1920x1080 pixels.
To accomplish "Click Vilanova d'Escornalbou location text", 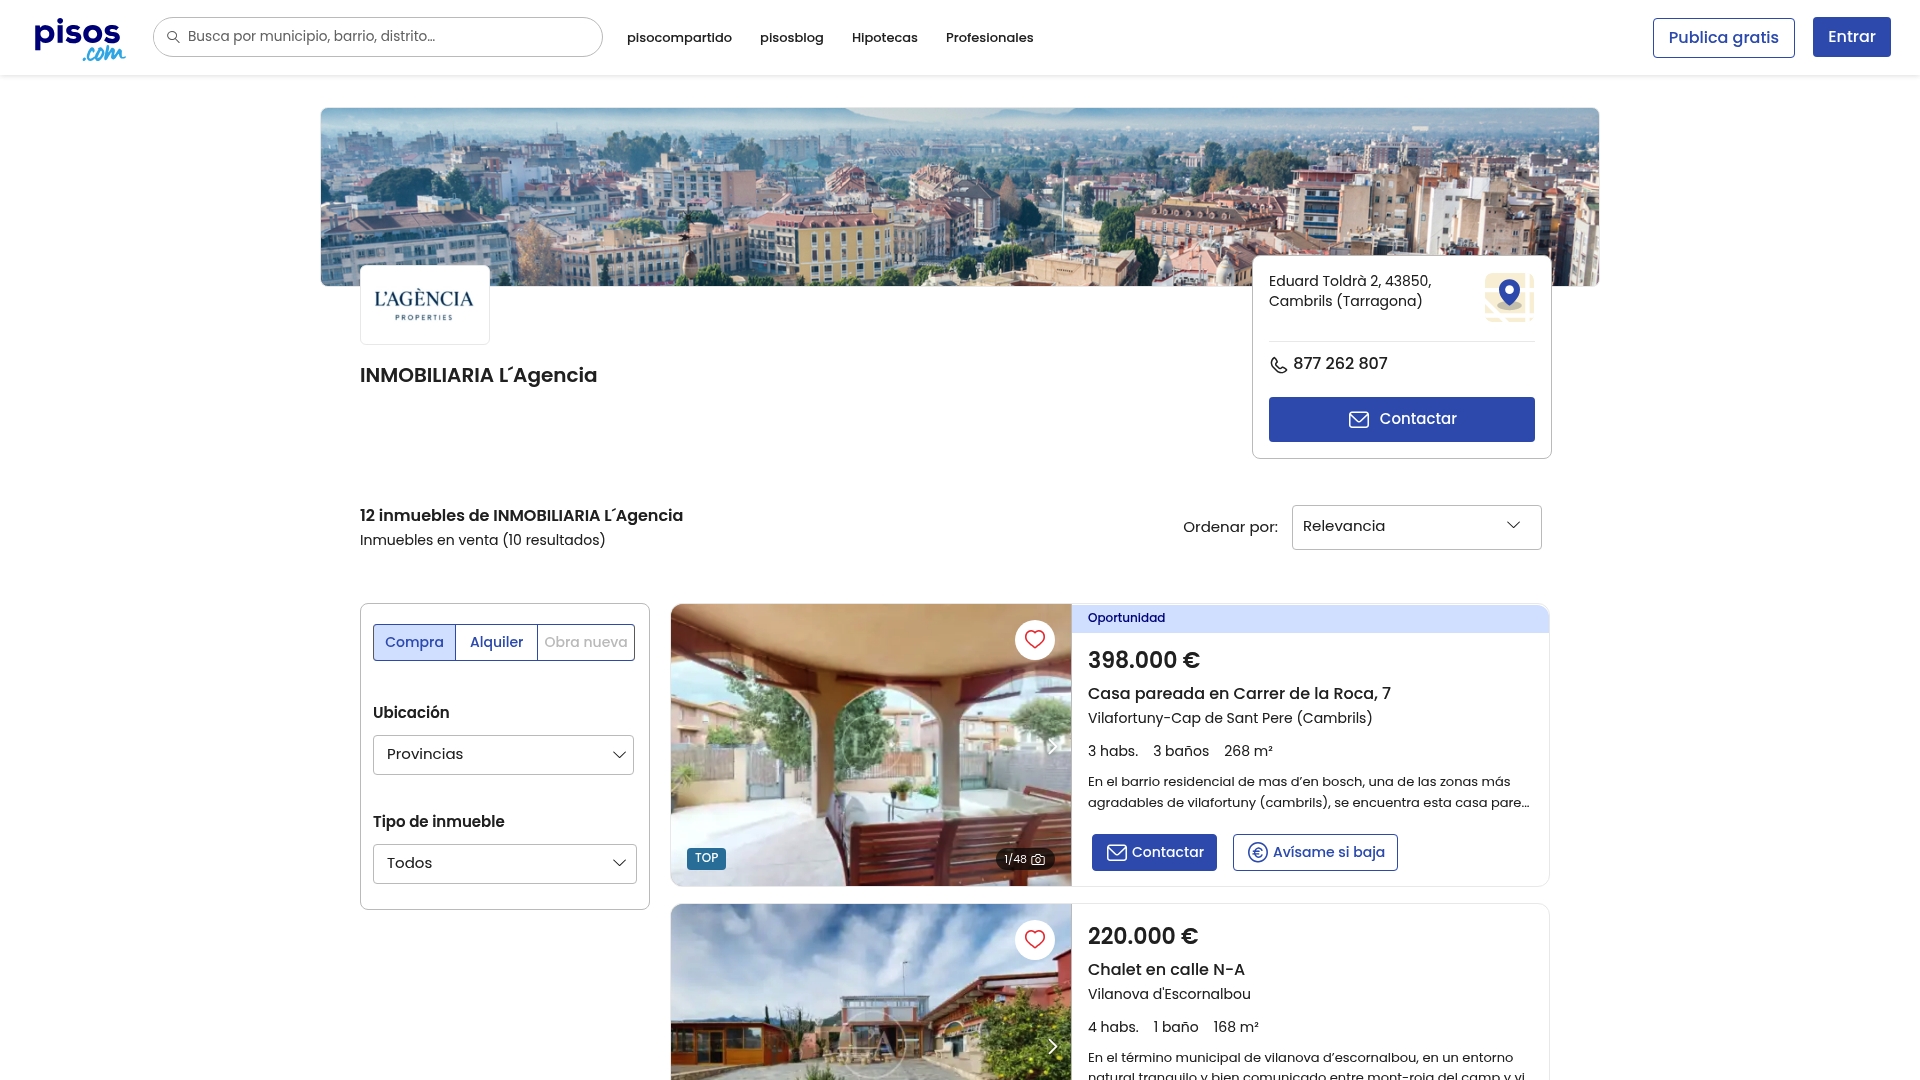I will pyautogui.click(x=1169, y=994).
